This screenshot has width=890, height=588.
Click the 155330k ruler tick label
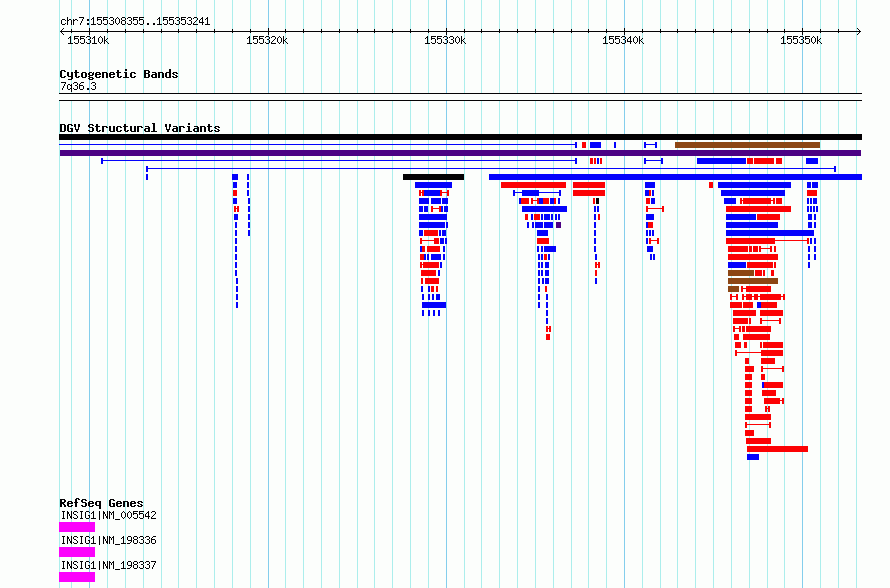coord(445,40)
